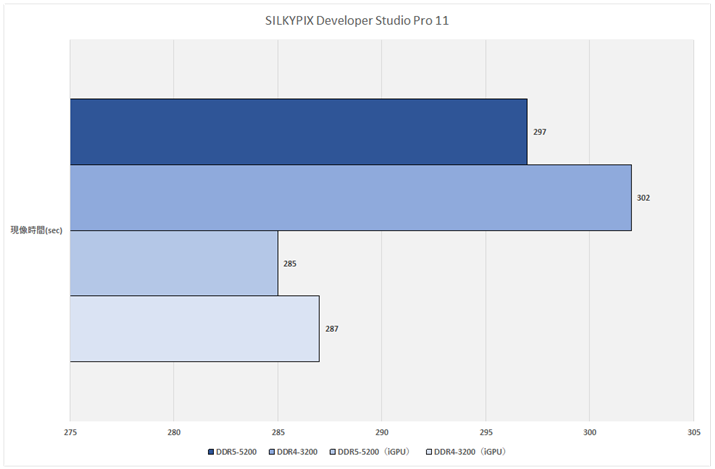Viewport: 715px width, 469px height.
Task: Click the data label 285
Action: tap(290, 263)
